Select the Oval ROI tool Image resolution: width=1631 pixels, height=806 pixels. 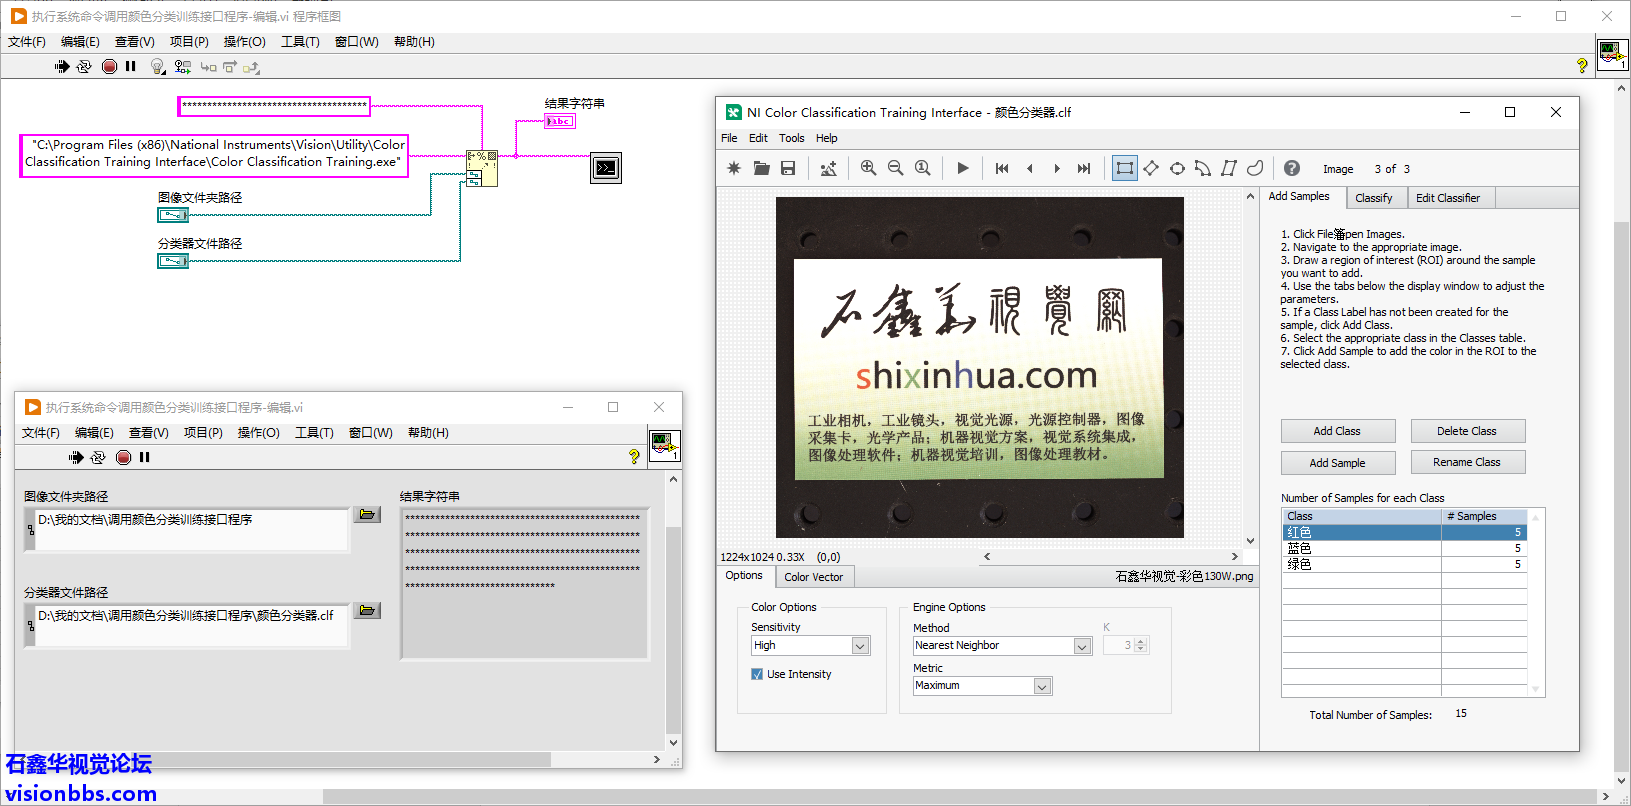[x=1177, y=168]
